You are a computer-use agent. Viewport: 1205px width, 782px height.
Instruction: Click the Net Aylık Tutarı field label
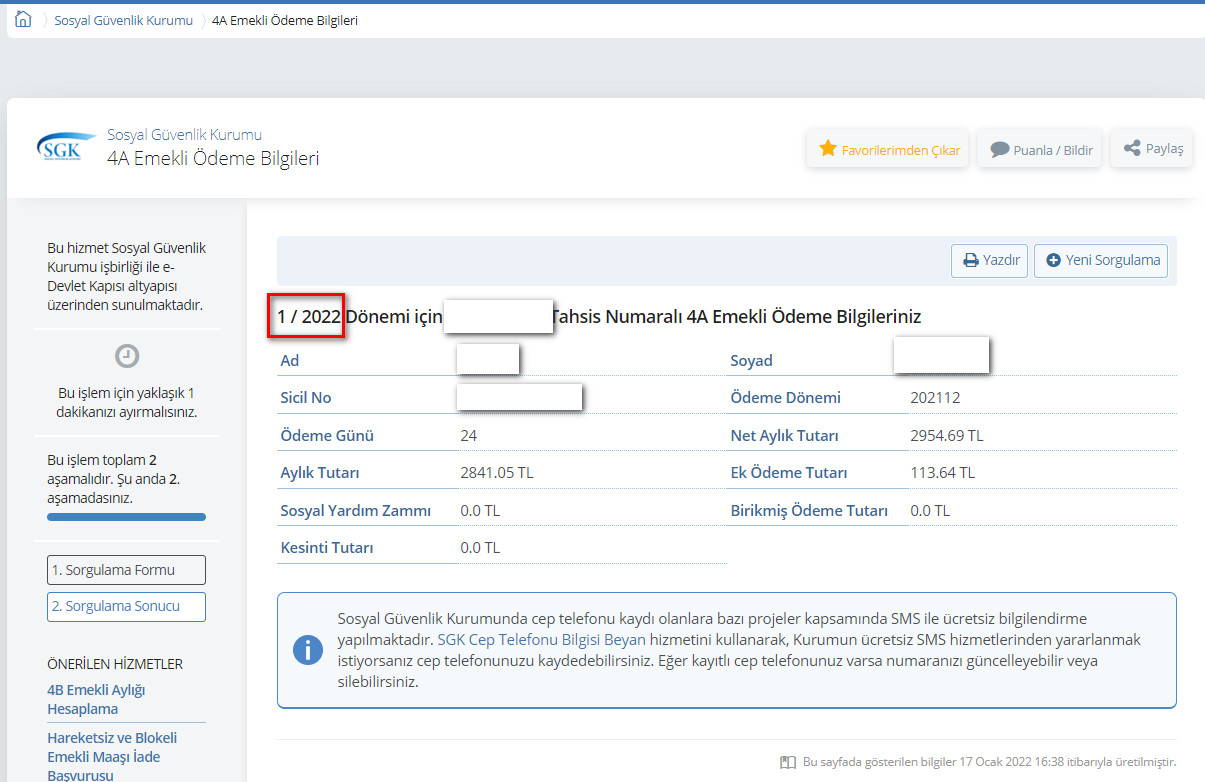coord(784,436)
